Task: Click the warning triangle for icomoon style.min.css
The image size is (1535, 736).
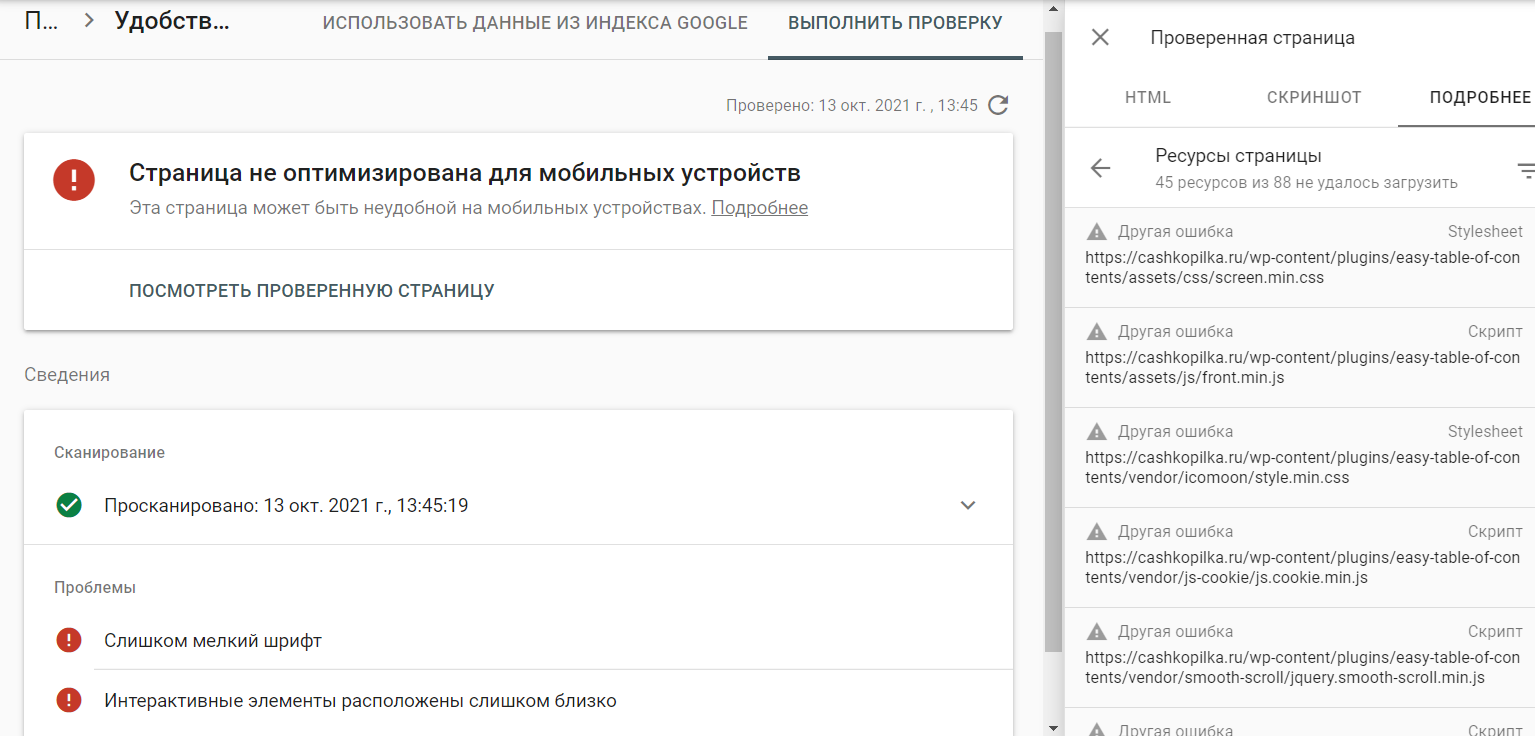Action: point(1097,432)
